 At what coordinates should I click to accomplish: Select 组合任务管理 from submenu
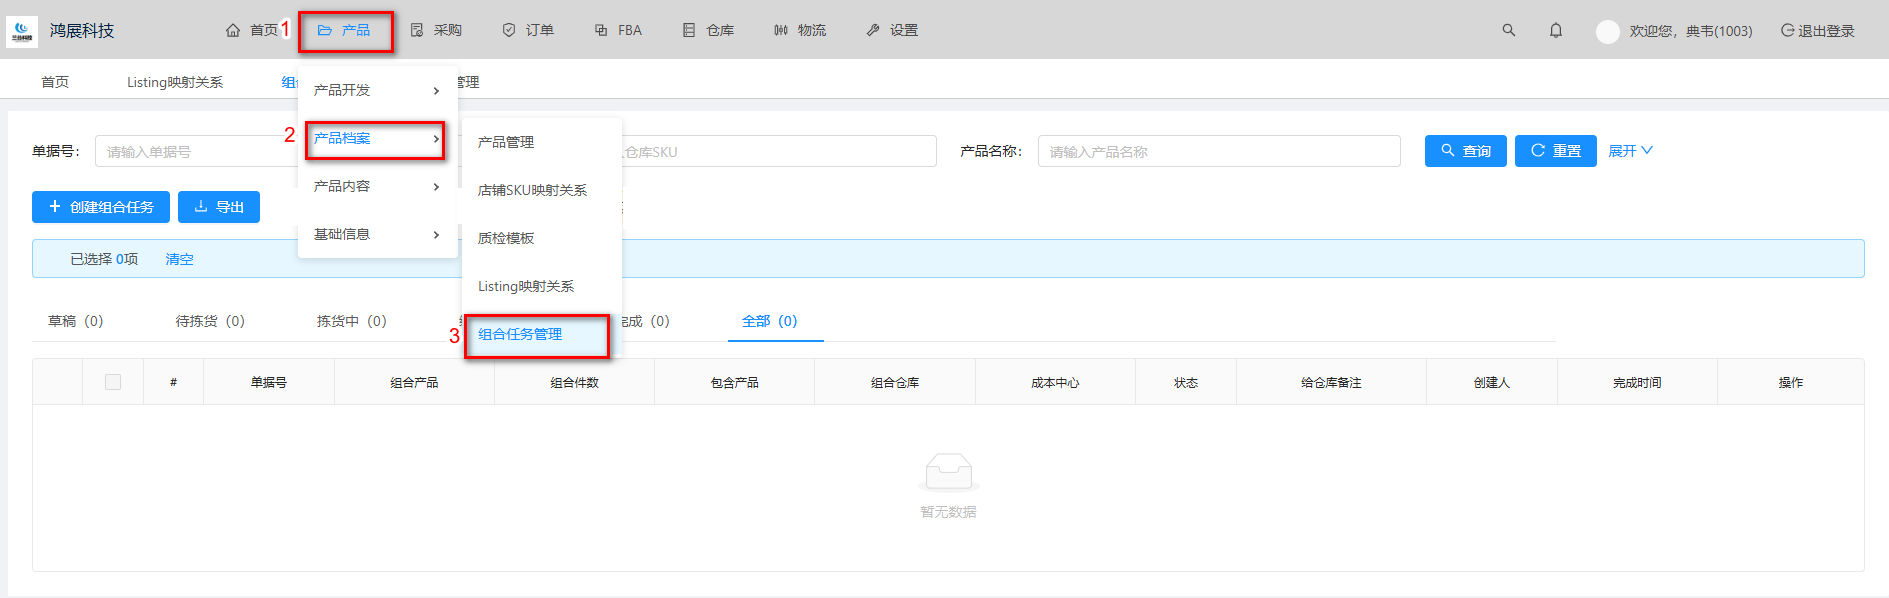coord(520,334)
